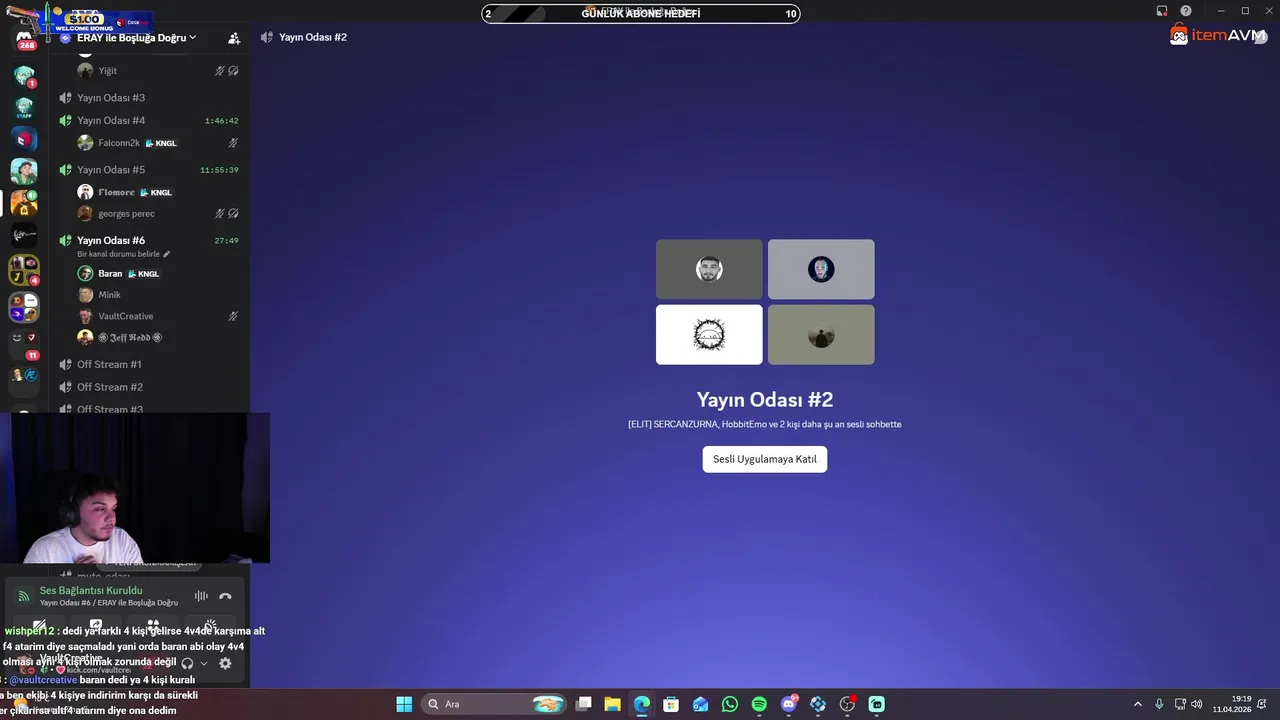
Task: Click user Minik in voice channel
Action: [109, 294]
